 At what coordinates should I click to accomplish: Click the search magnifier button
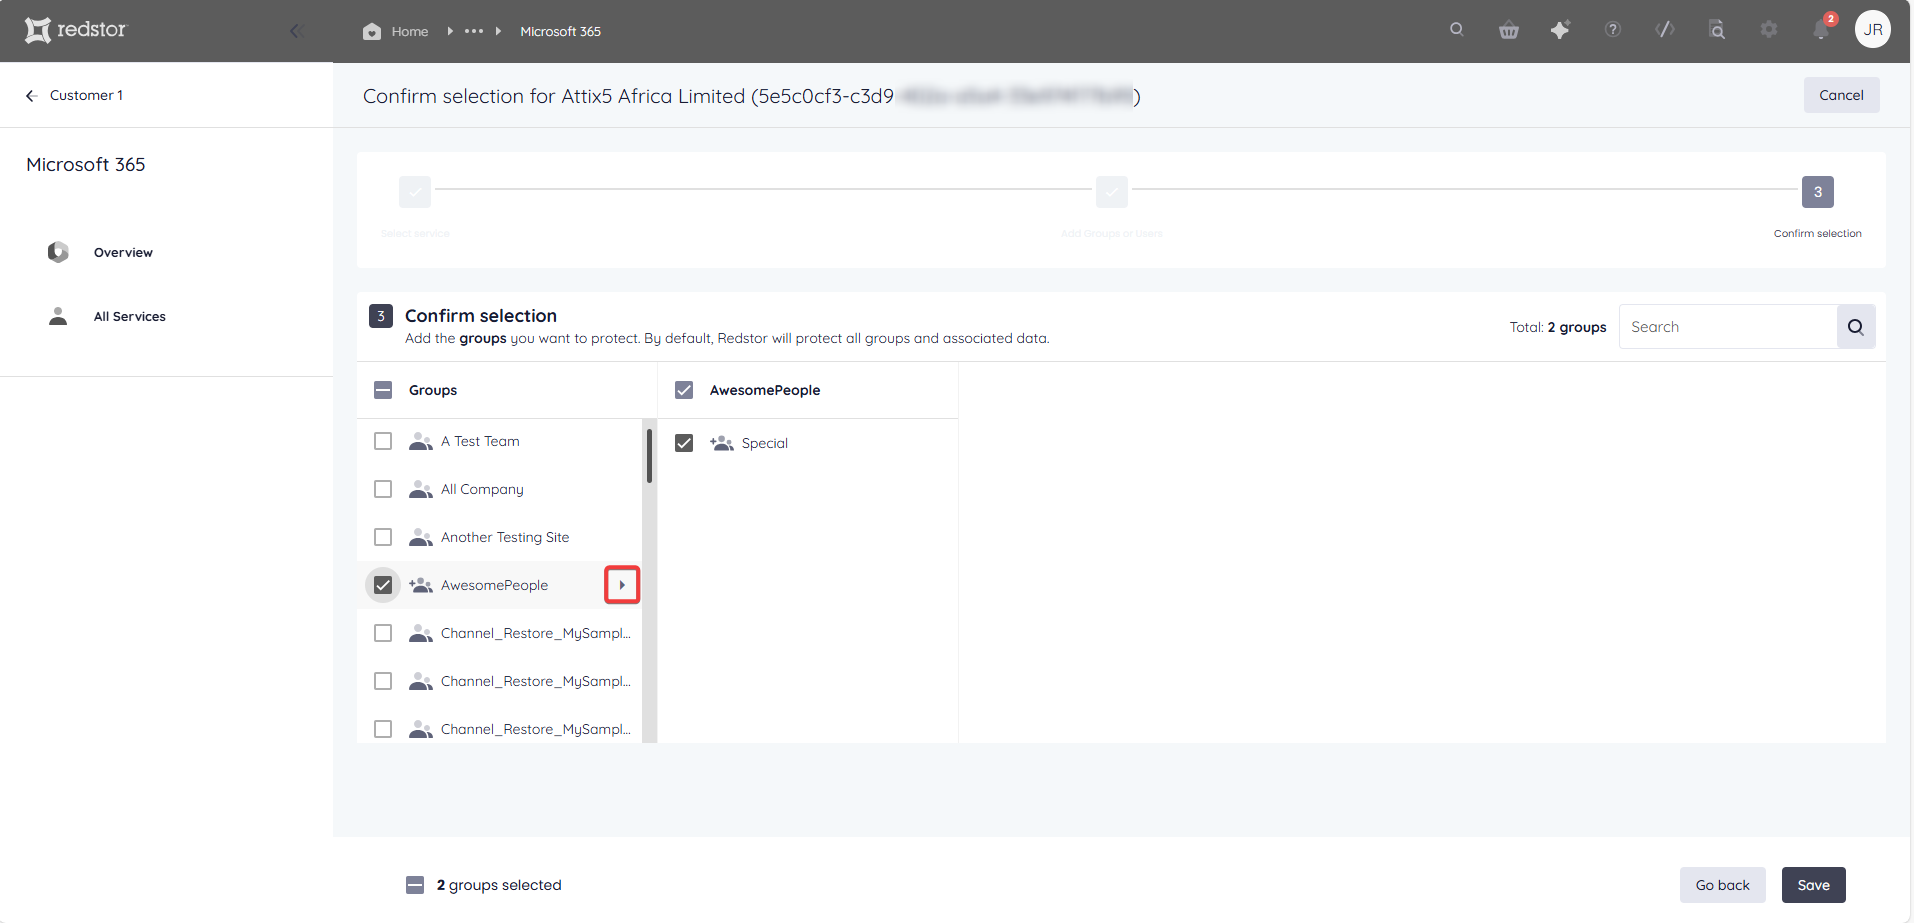1856,327
